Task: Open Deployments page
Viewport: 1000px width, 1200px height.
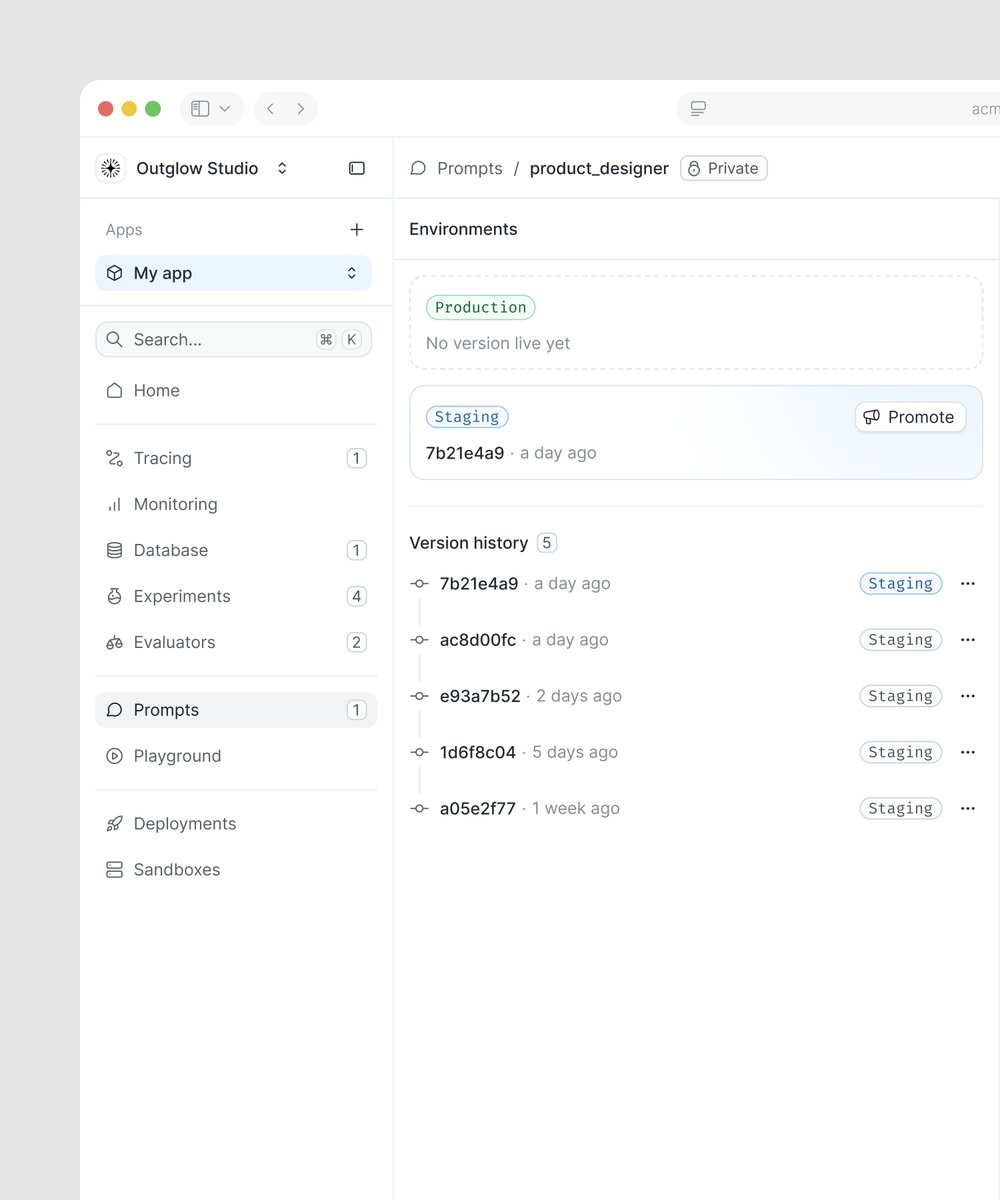Action: coord(236,824)
